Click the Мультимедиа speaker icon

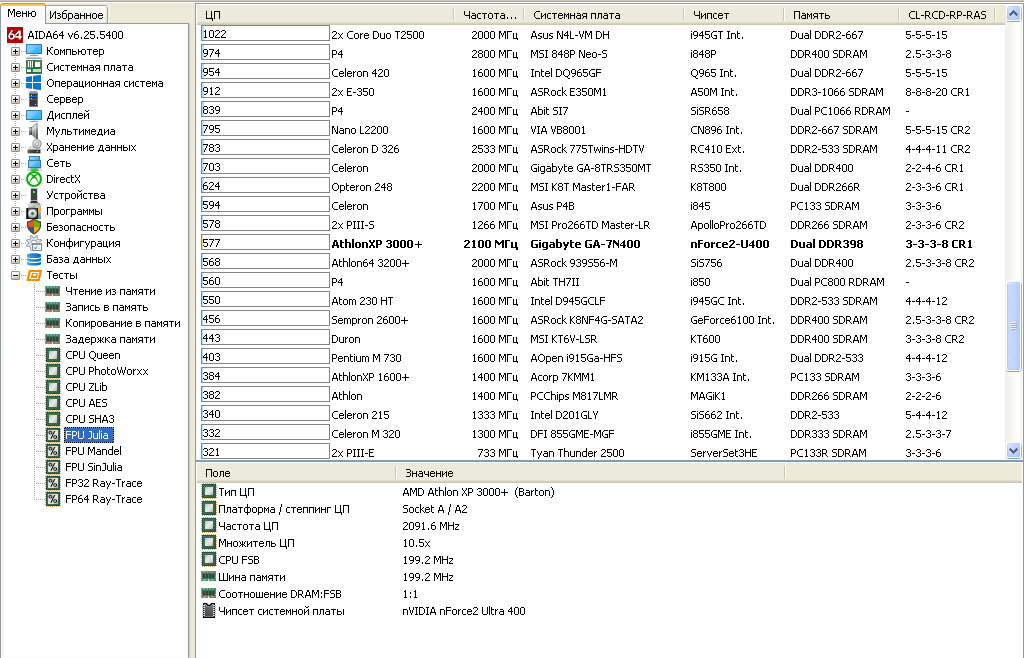(x=34, y=131)
